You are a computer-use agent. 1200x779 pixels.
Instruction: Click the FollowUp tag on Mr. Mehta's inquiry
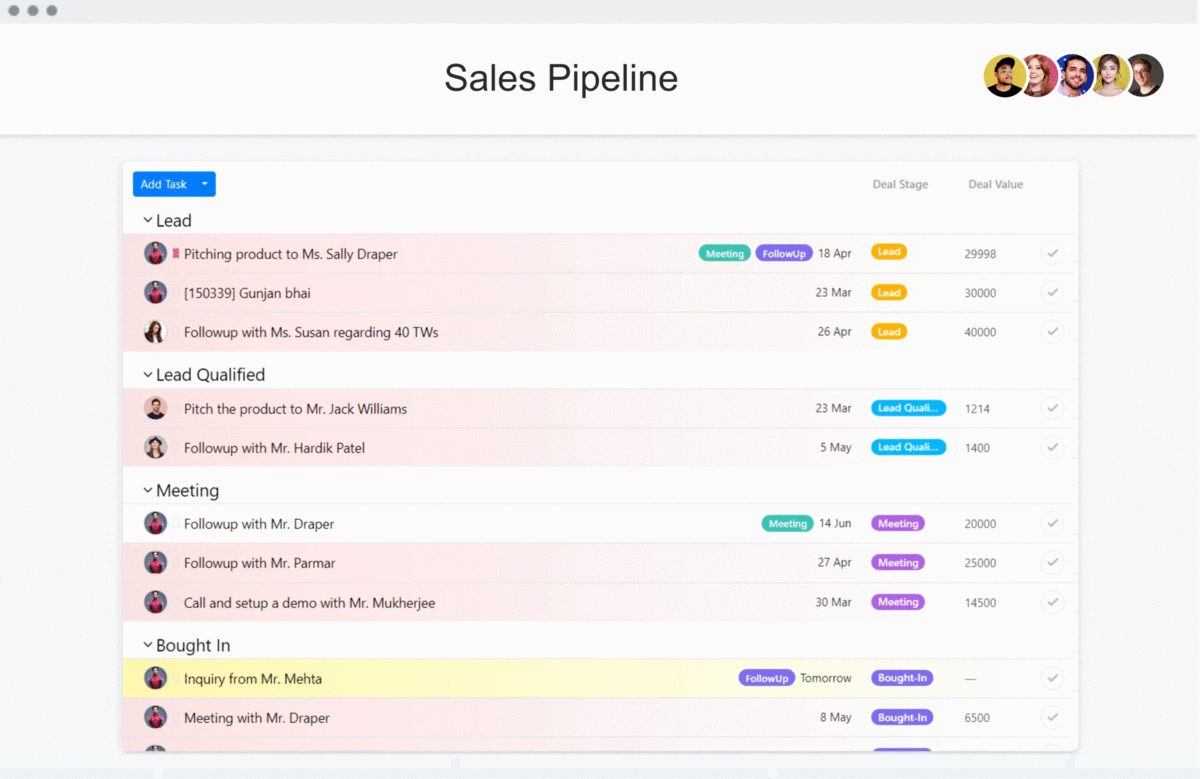point(766,677)
